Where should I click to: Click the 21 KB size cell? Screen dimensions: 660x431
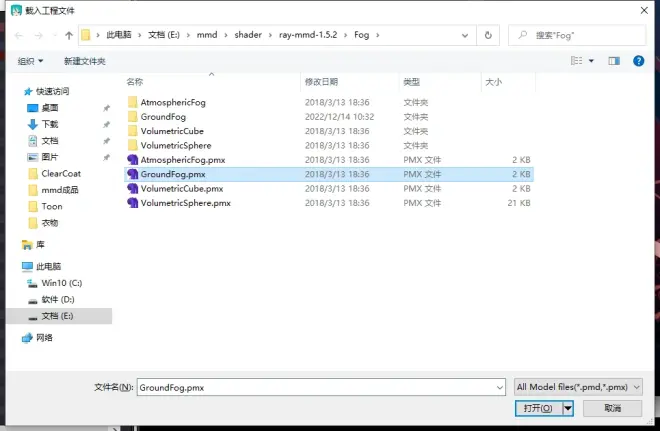pos(519,203)
